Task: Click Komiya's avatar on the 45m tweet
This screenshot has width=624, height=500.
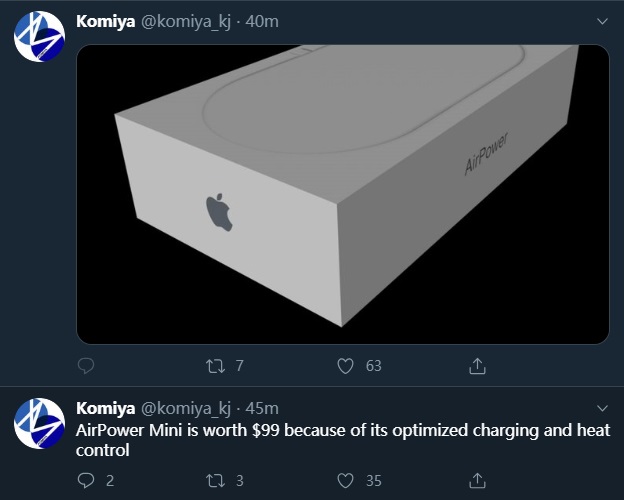Action: pos(39,424)
